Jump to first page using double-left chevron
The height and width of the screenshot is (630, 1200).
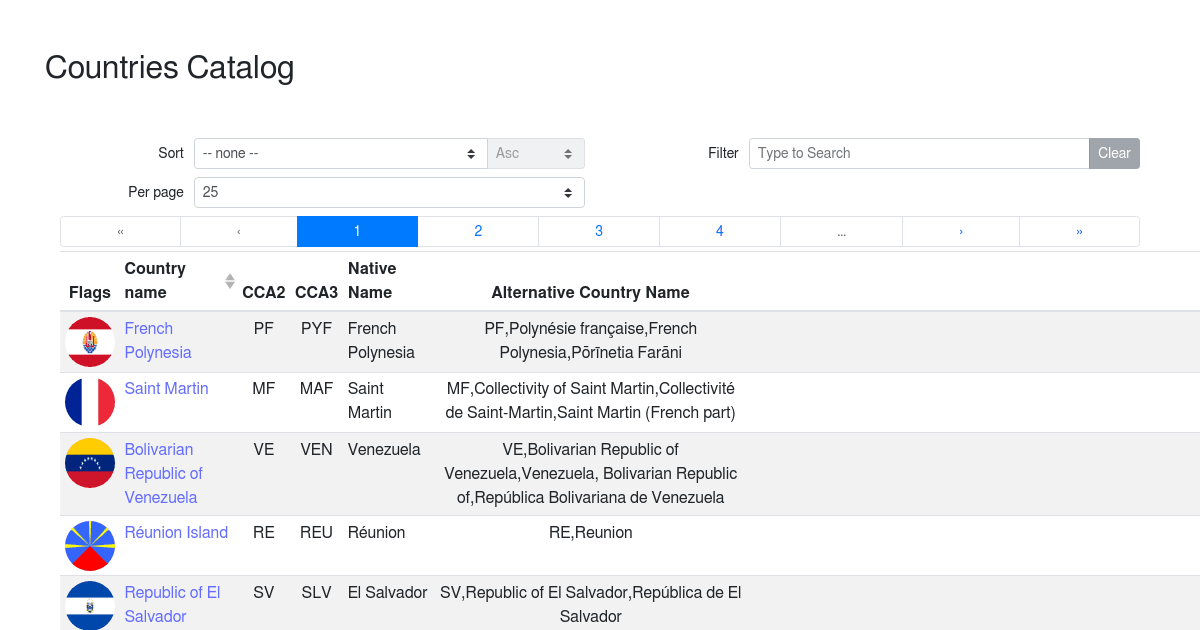pos(119,231)
